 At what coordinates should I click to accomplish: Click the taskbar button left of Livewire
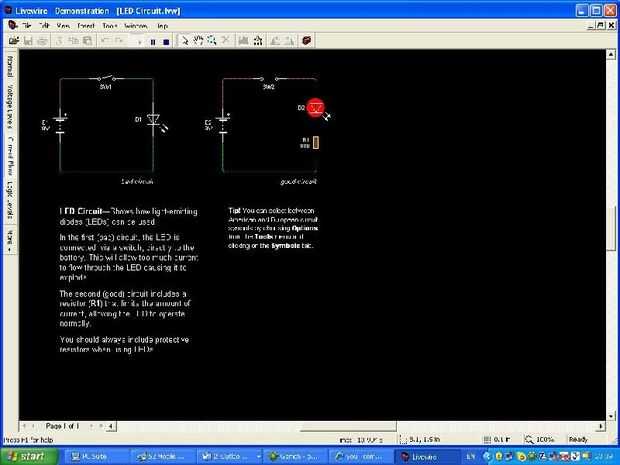361,457
